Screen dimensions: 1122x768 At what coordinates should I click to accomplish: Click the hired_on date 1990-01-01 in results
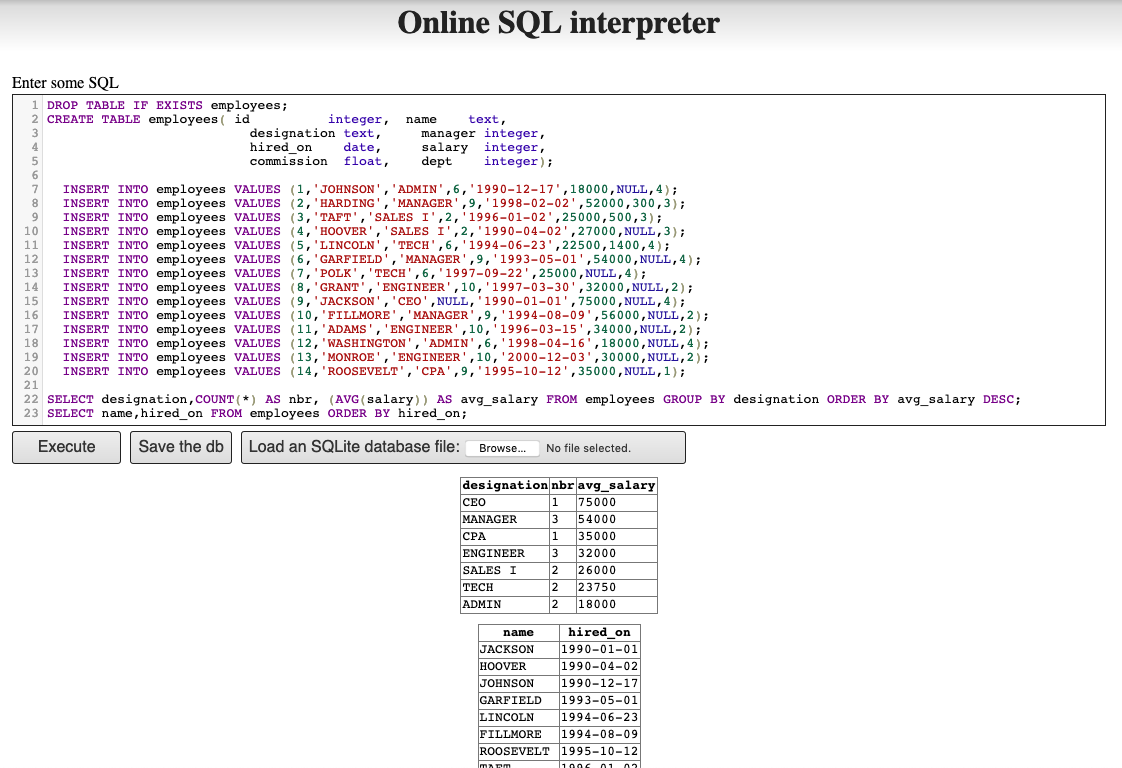click(x=600, y=650)
